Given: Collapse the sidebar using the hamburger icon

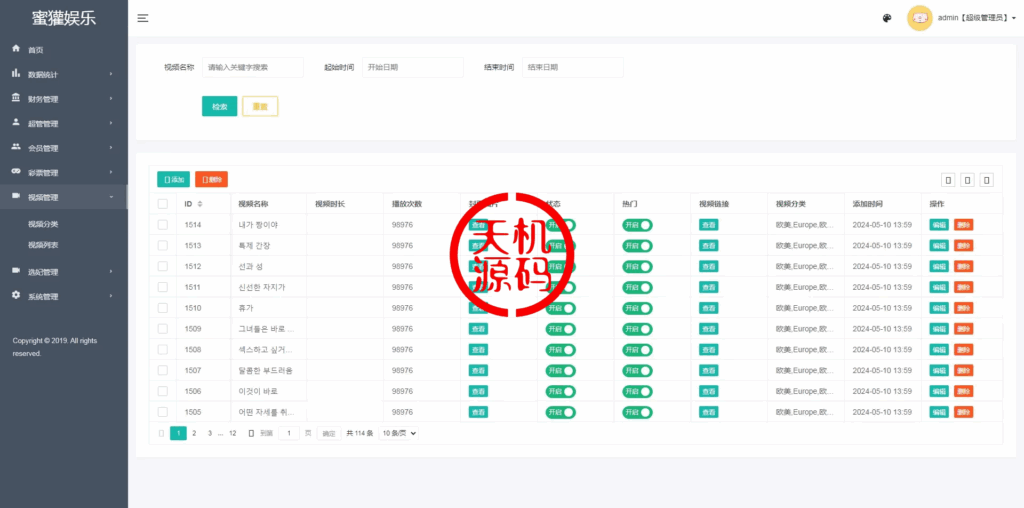Looking at the screenshot, I should click(x=143, y=18).
